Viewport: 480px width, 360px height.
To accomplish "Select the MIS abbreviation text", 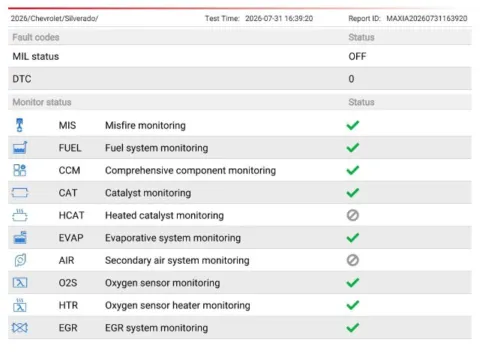I will pyautogui.click(x=67, y=125).
